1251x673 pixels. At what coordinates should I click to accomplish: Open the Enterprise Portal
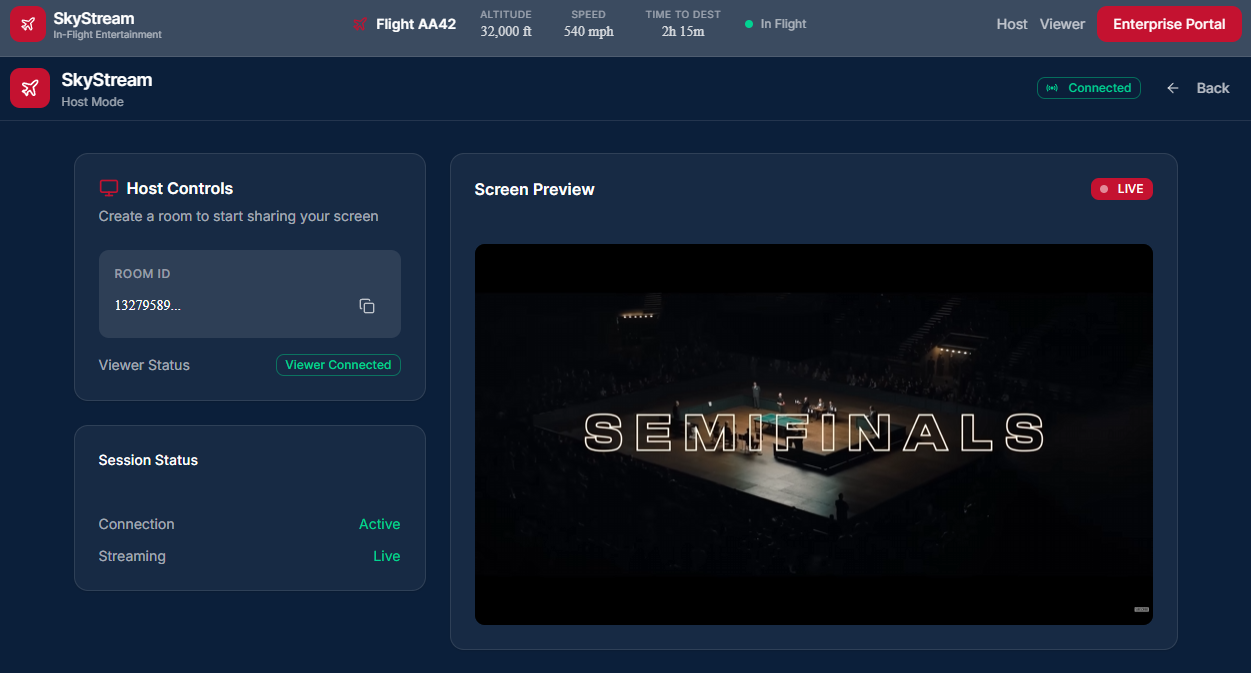pos(1169,24)
